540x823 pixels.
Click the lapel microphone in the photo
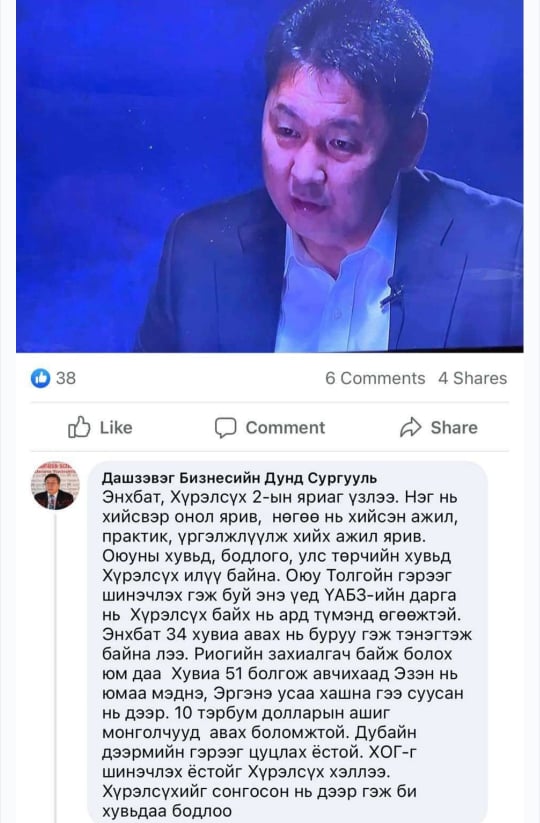(395, 291)
